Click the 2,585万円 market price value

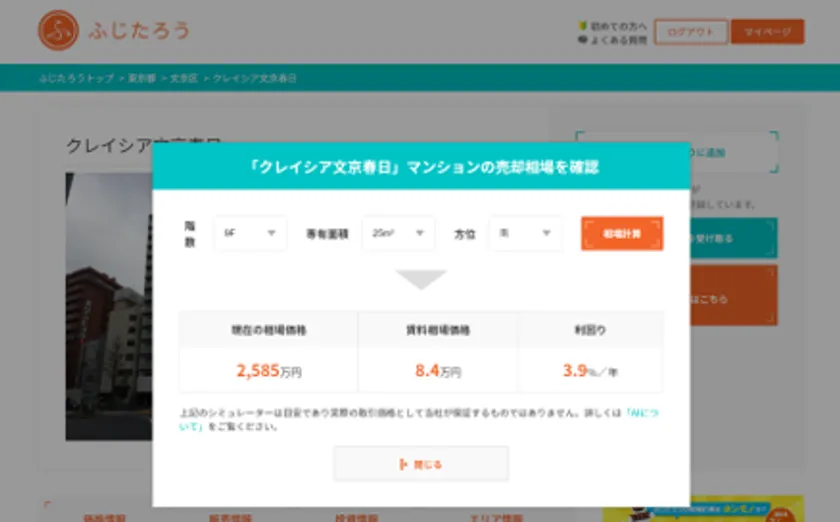click(269, 370)
